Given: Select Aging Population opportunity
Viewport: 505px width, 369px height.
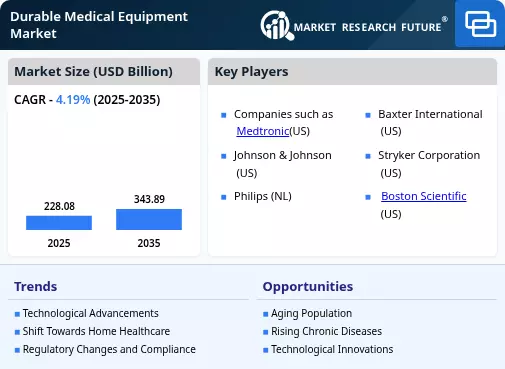Looking at the screenshot, I should pyautogui.click(x=311, y=313).
